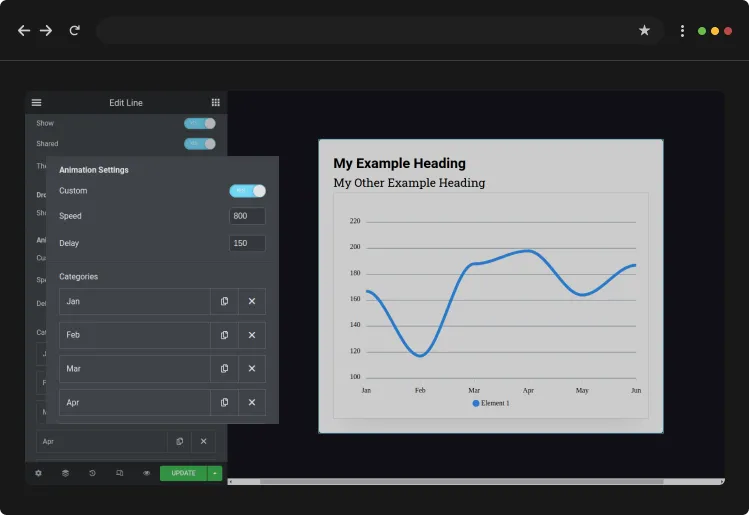749x515 pixels.
Task: Open the browser three-dot menu
Action: point(682,31)
